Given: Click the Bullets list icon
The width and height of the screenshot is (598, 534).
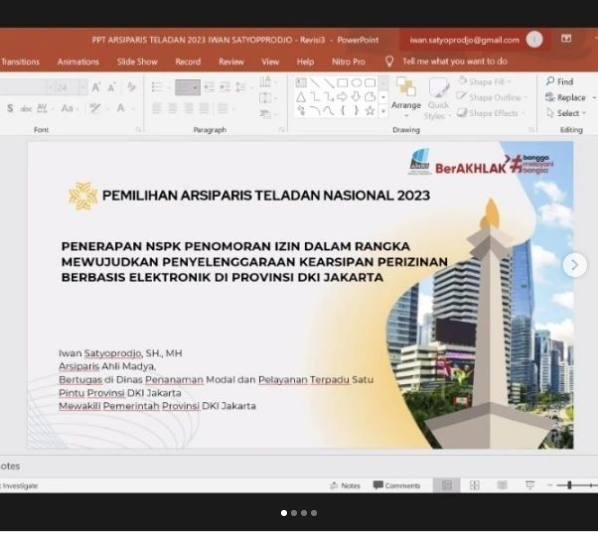Looking at the screenshot, I should coord(157,87).
